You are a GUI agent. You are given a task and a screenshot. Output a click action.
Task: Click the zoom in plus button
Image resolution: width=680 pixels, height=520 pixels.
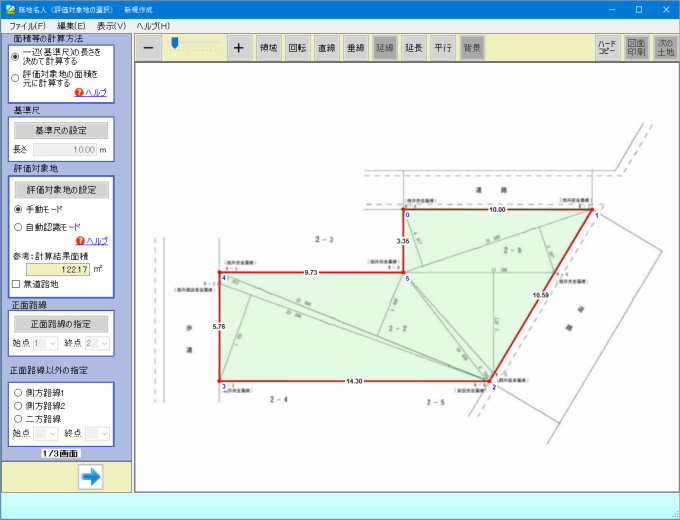click(x=238, y=47)
